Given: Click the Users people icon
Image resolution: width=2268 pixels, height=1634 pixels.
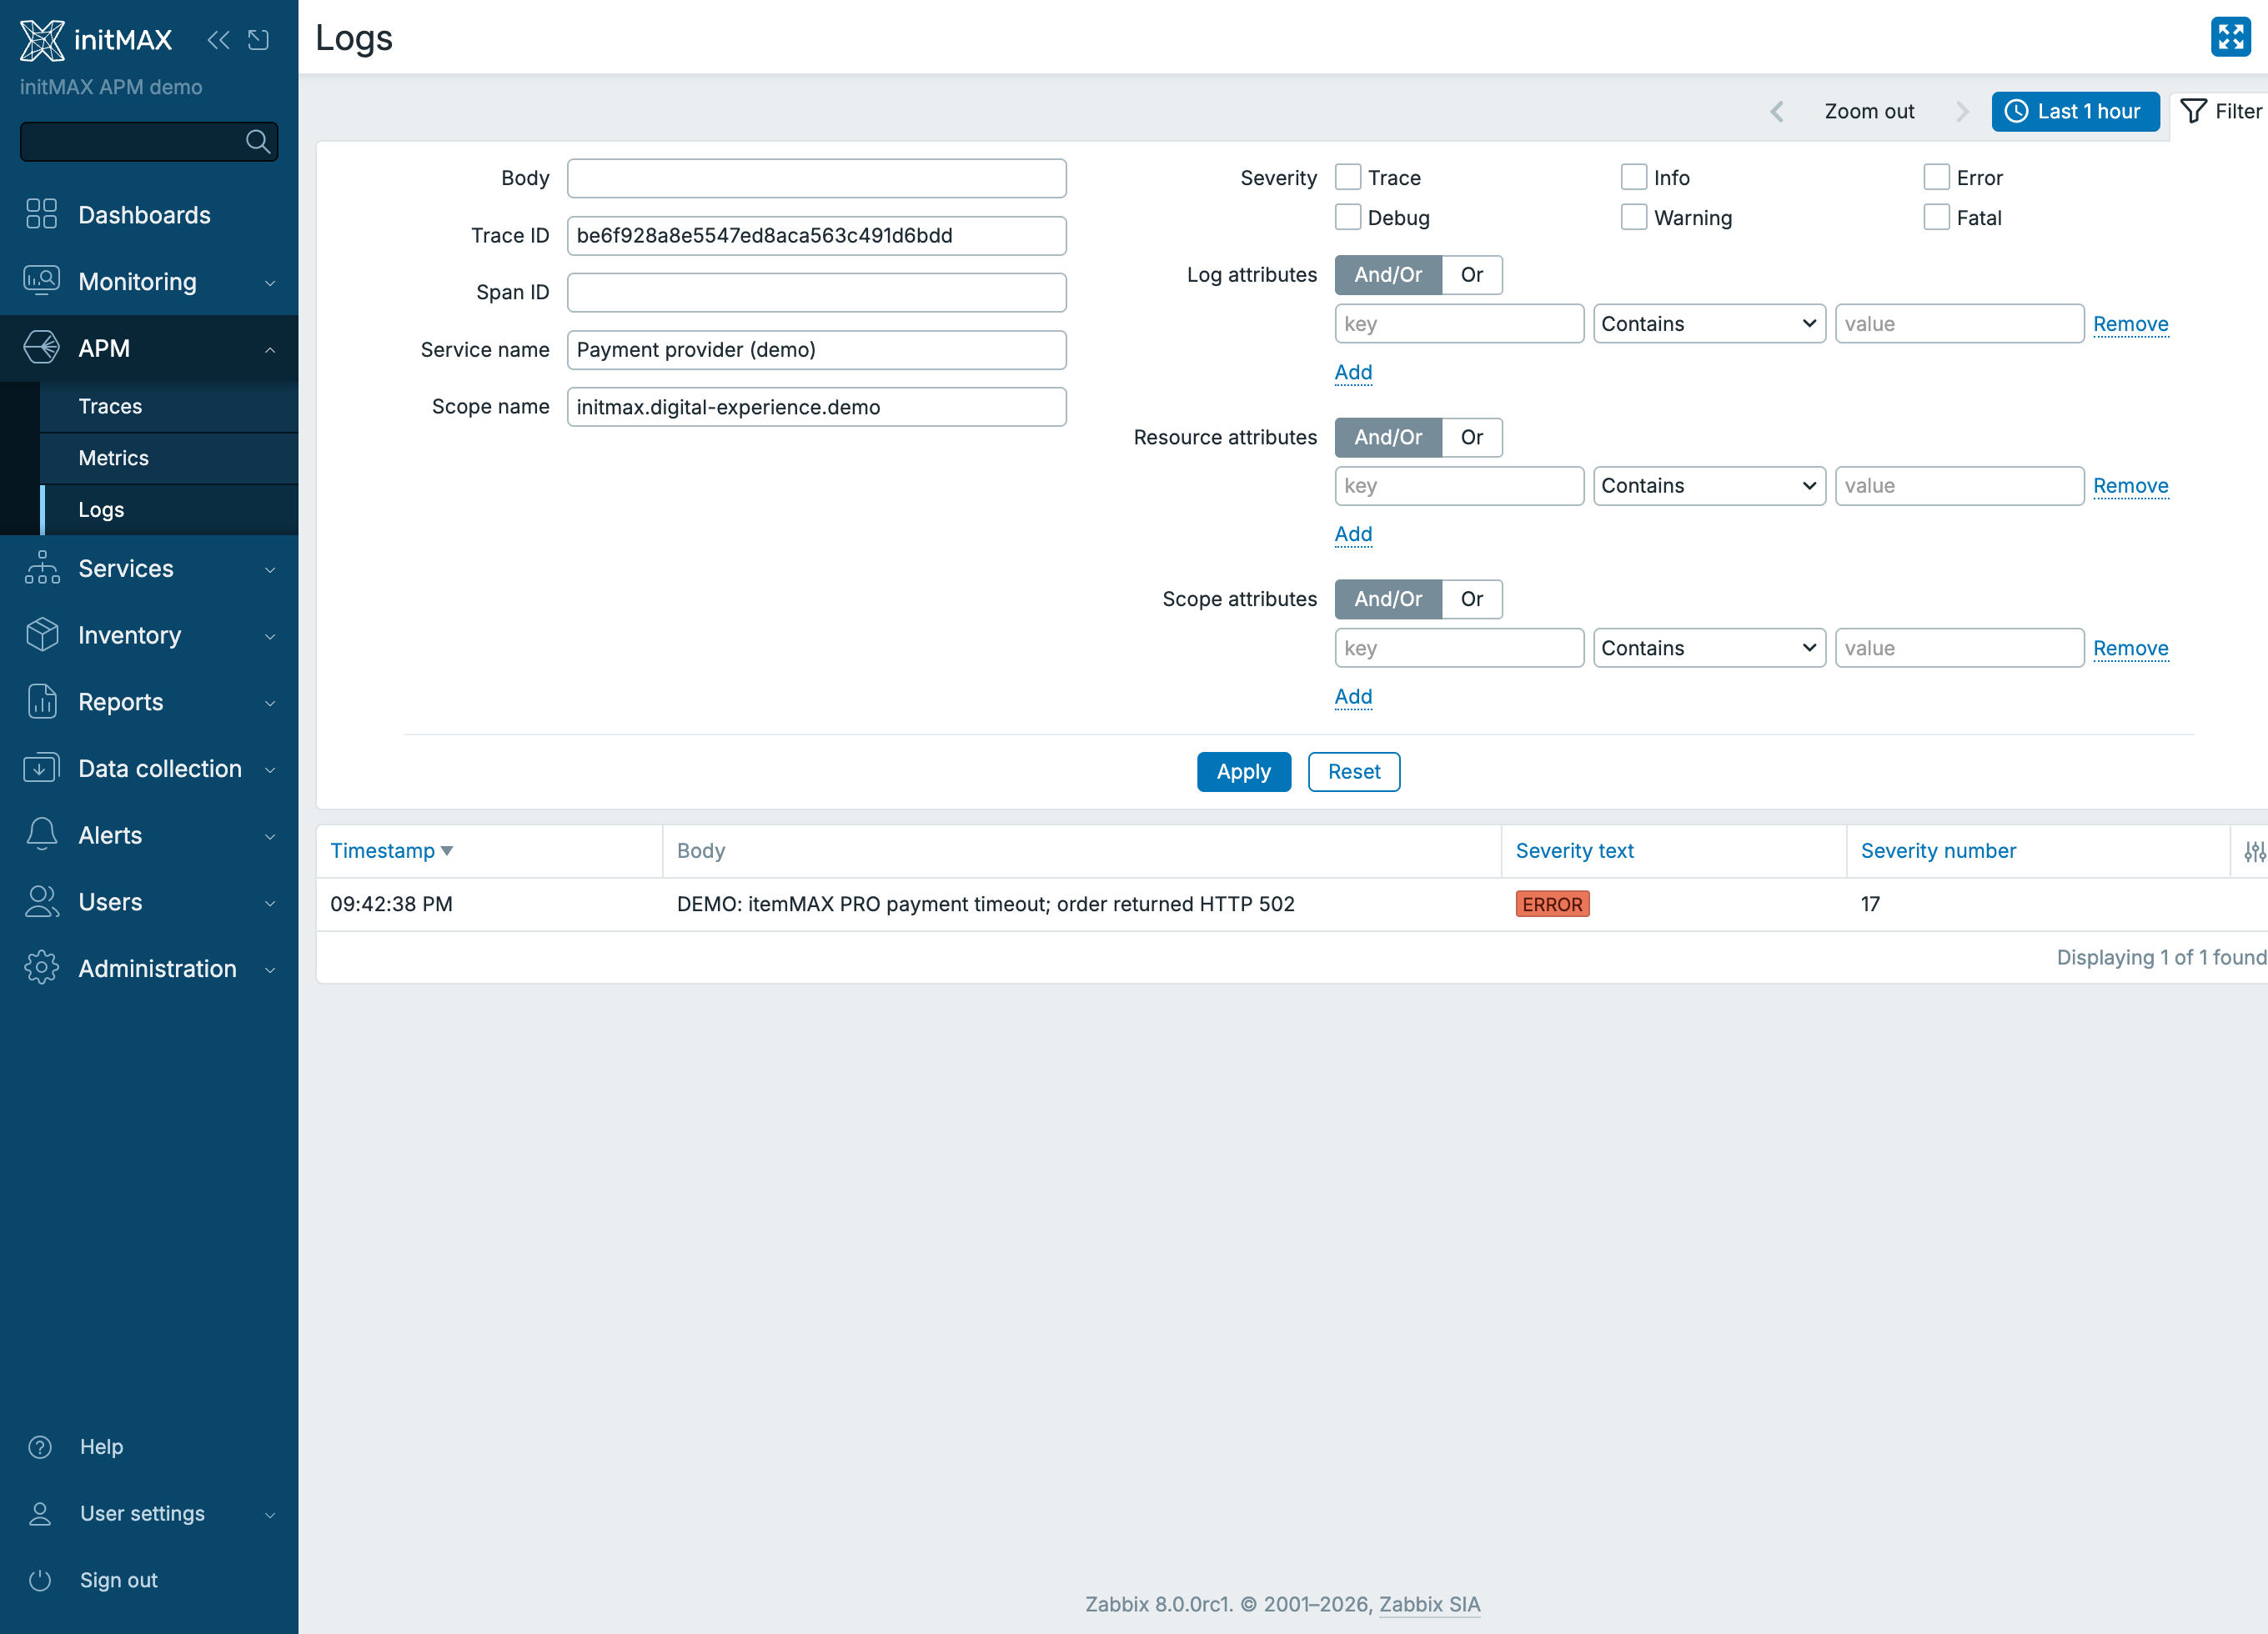Looking at the screenshot, I should (41, 902).
